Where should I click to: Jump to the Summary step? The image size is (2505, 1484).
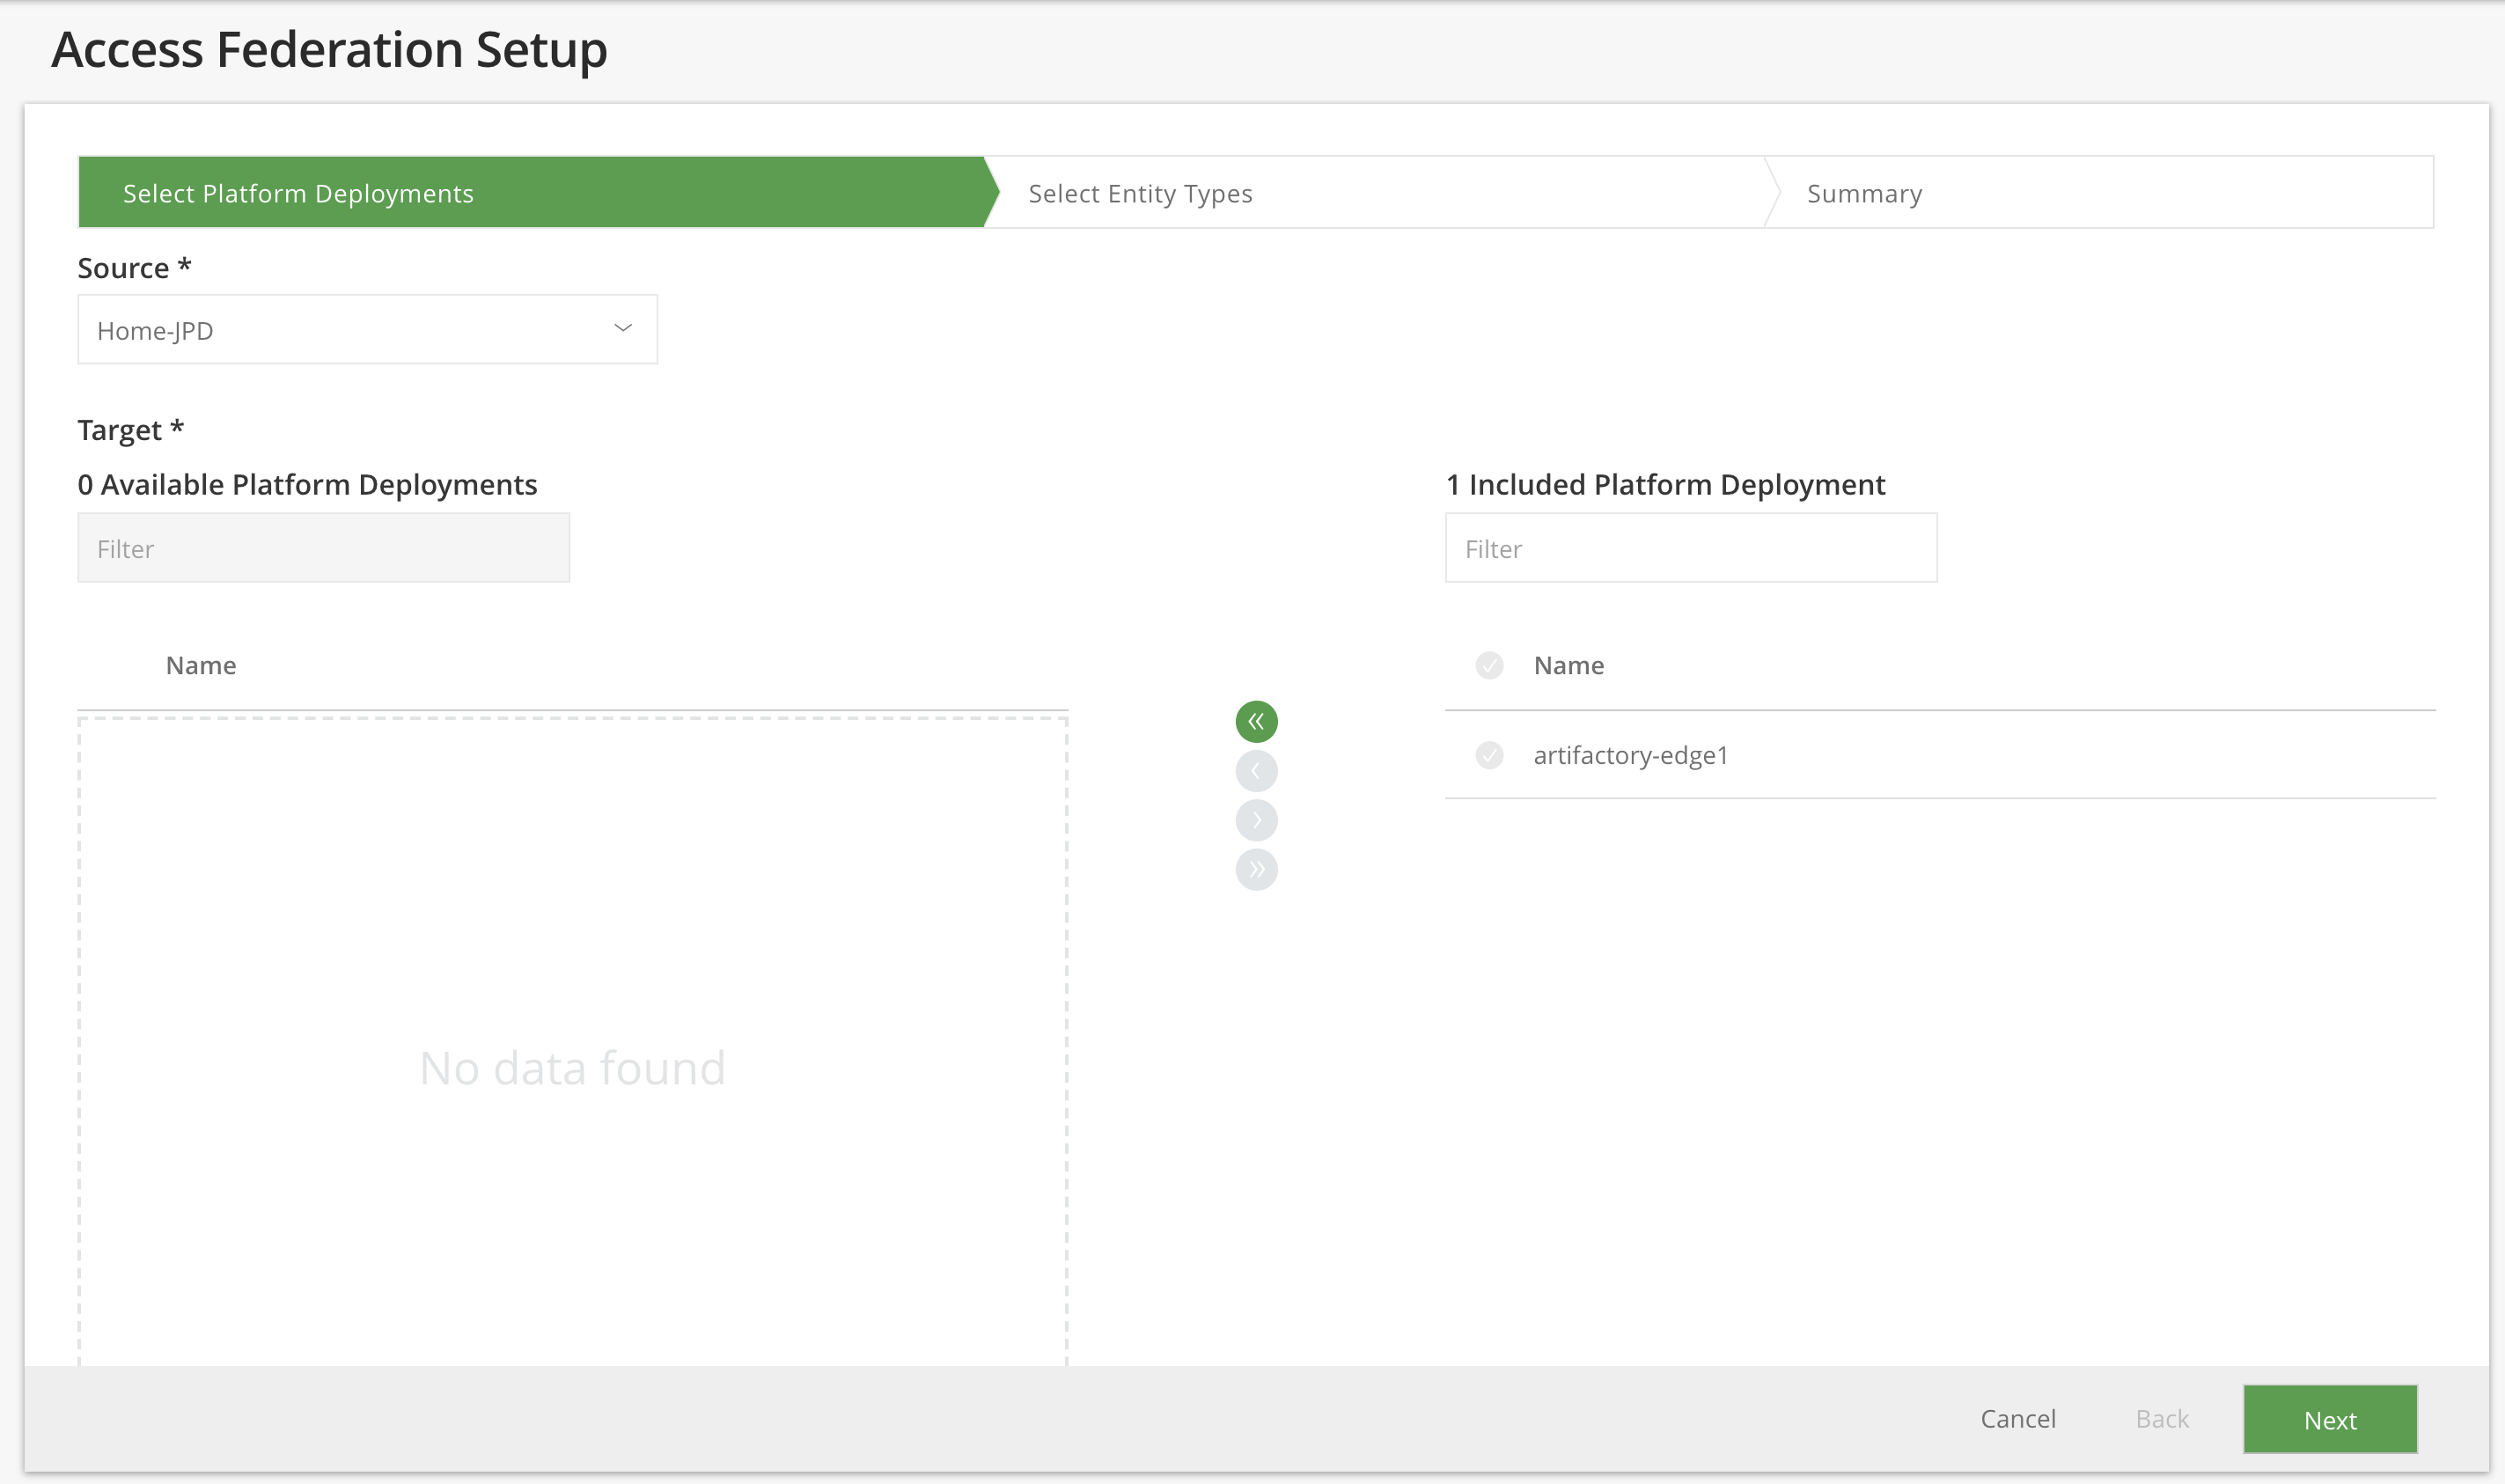point(1864,193)
